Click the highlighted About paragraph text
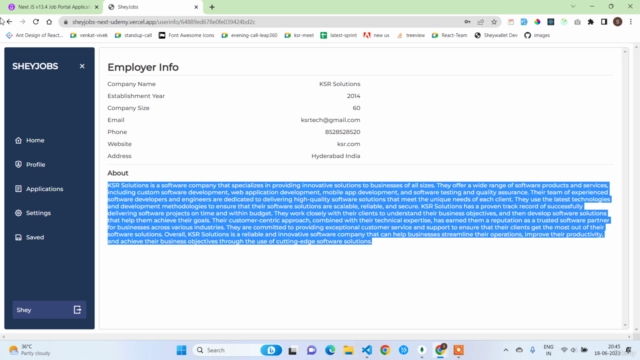Screen dimensions: 640x360 click(x=358, y=213)
